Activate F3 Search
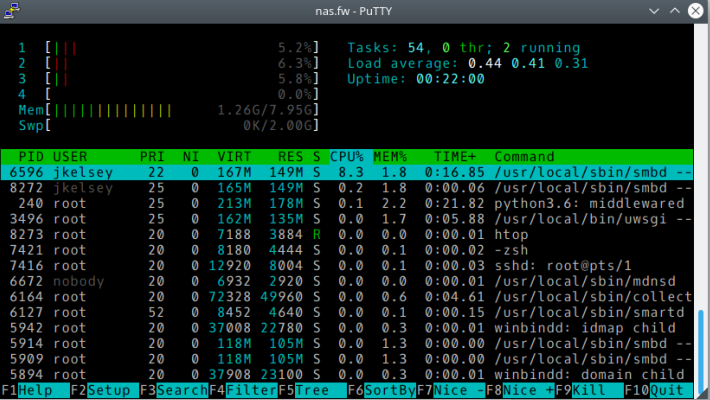 174,390
